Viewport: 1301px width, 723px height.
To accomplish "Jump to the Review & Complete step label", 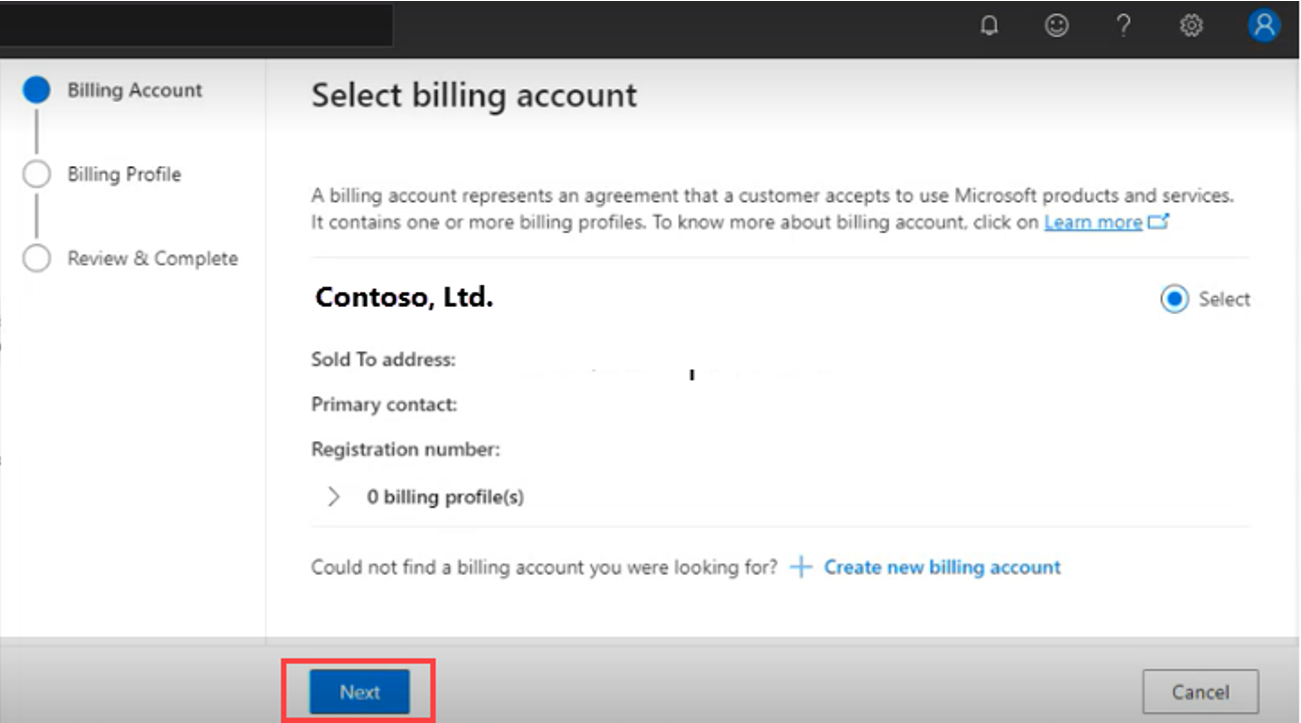I will (x=152, y=259).
